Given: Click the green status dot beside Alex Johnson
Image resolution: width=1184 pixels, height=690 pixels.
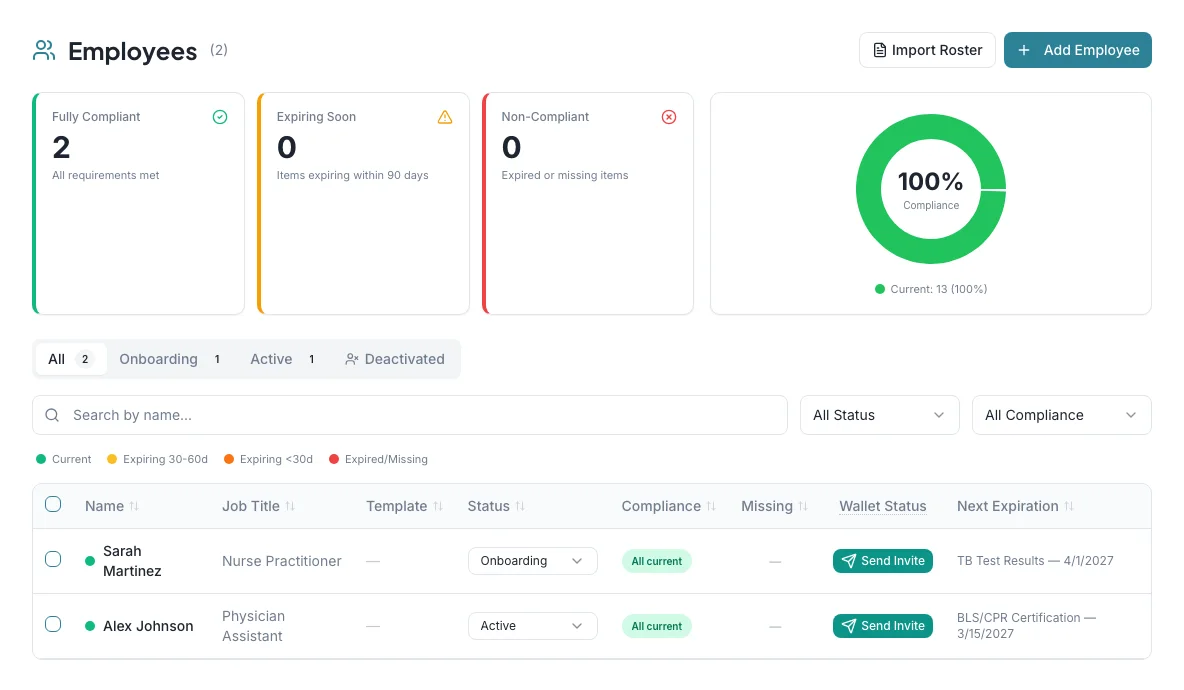Looking at the screenshot, I should 90,626.
